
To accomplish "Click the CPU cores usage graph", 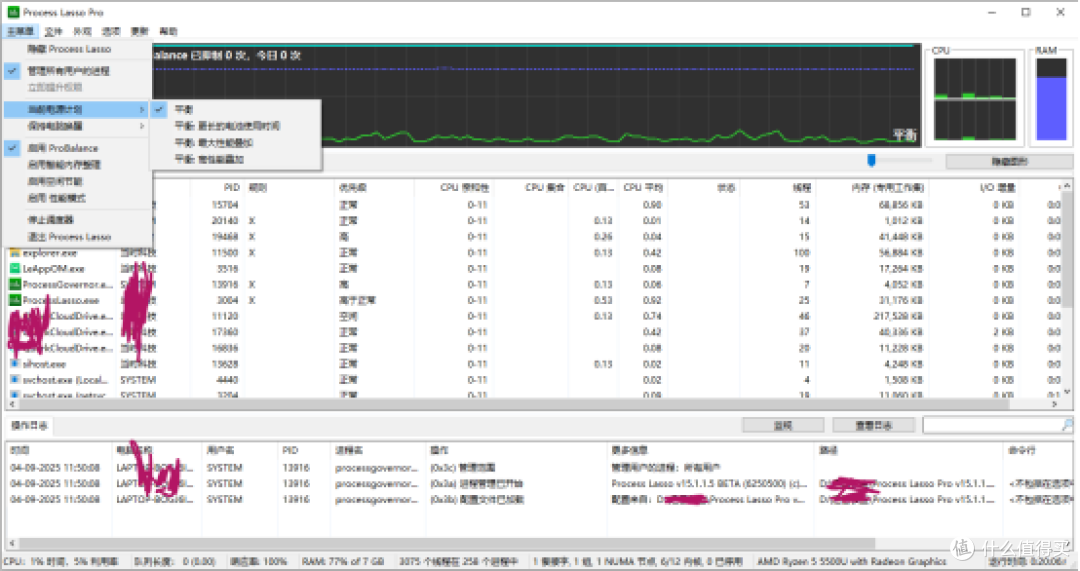I will (975, 98).
